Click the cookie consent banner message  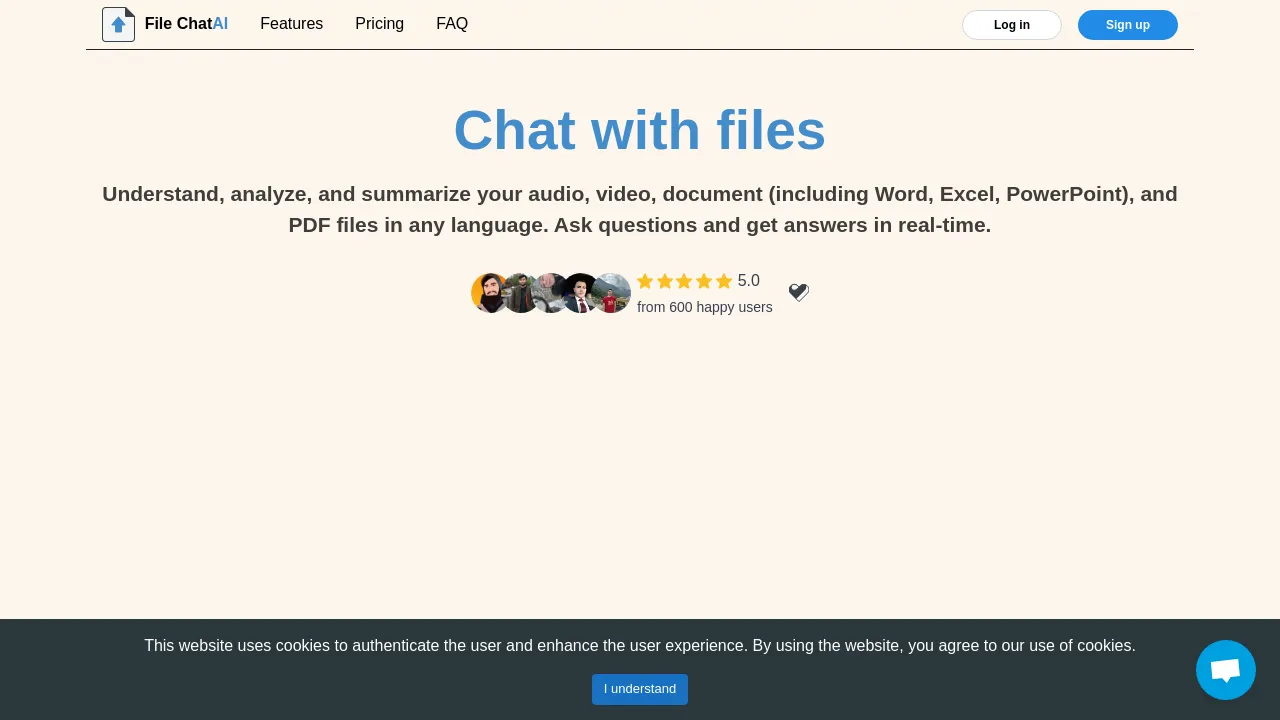[640, 646]
